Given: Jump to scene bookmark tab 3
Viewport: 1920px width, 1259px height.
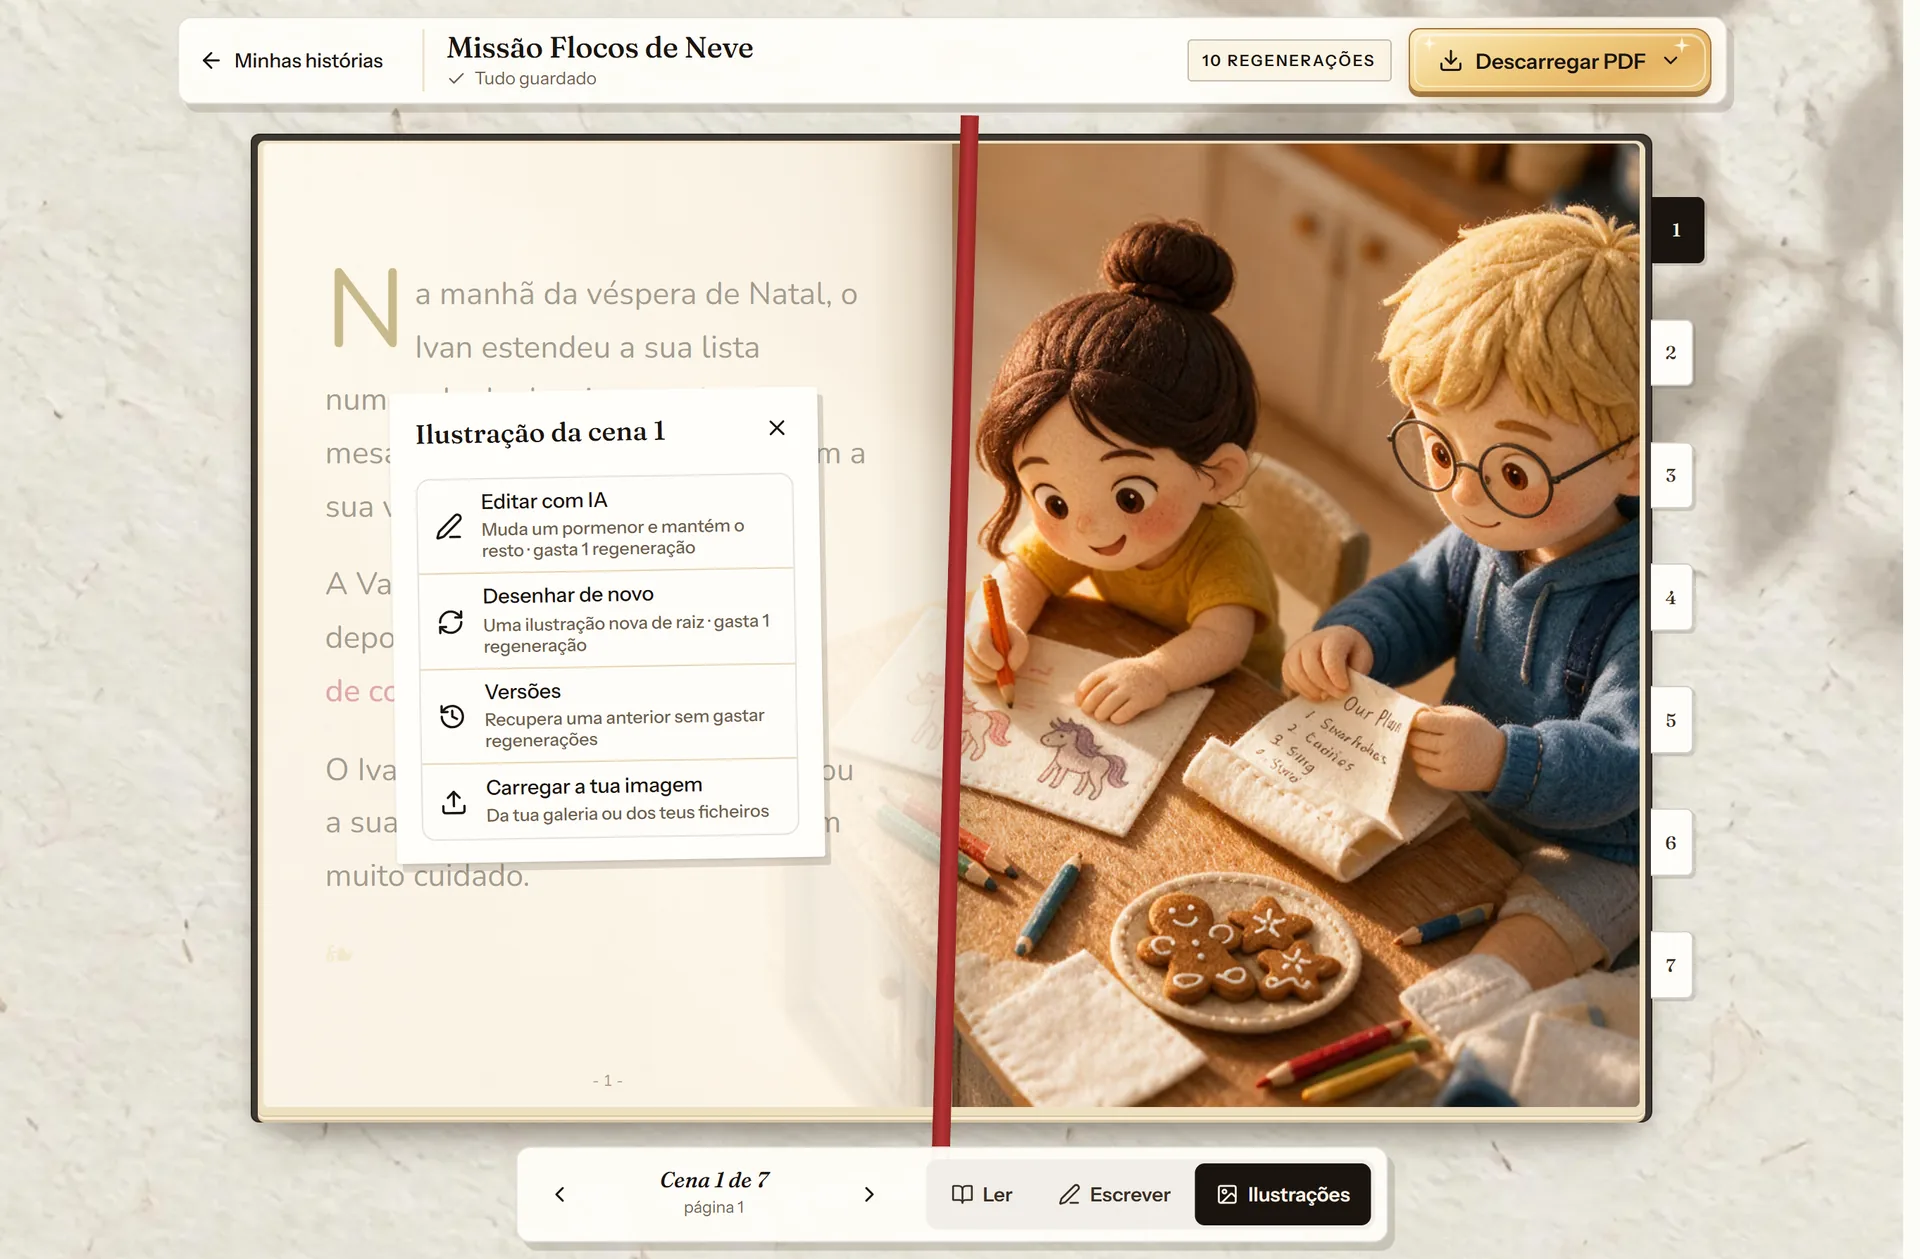Looking at the screenshot, I should tap(1671, 476).
